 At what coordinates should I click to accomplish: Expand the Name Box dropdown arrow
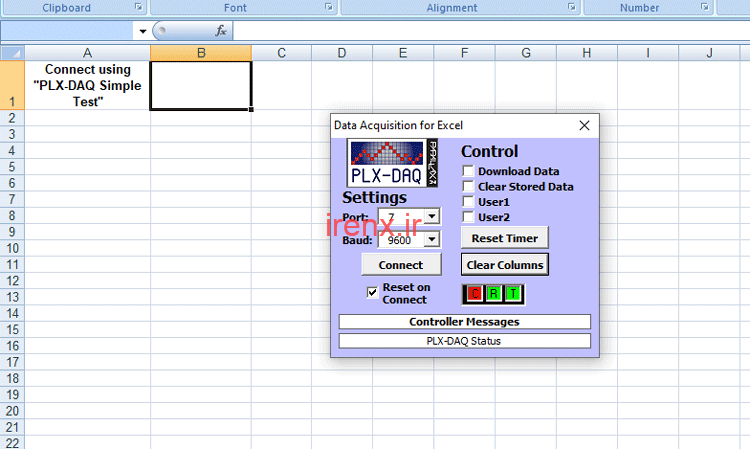click(142, 31)
